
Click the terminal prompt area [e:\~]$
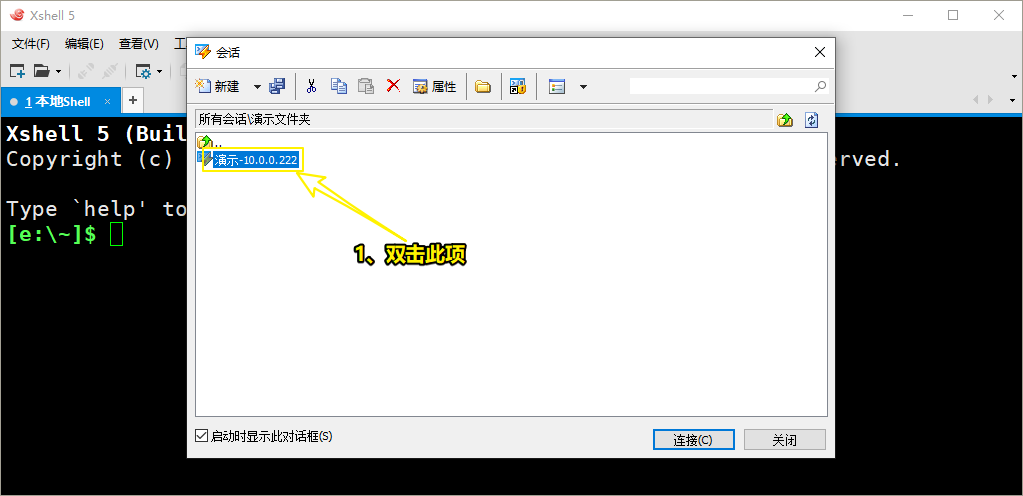tap(52, 235)
